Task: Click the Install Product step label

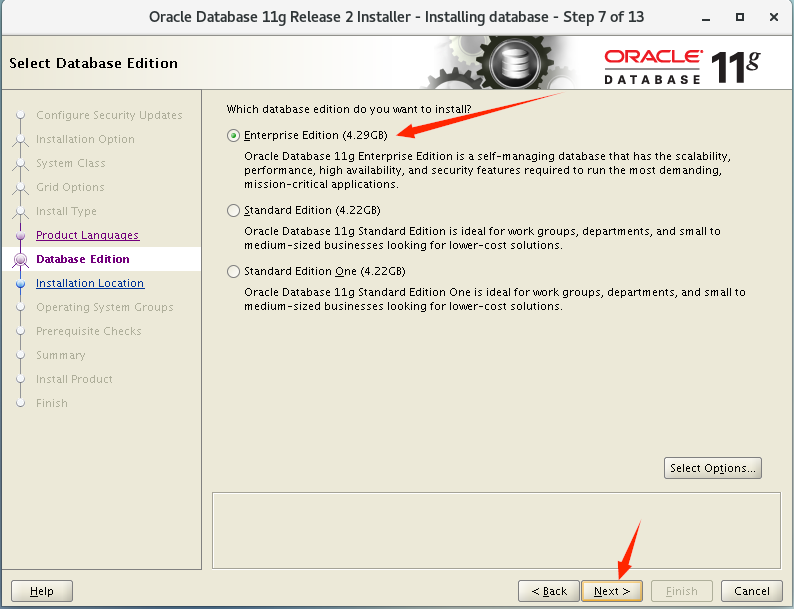Action: [x=74, y=379]
